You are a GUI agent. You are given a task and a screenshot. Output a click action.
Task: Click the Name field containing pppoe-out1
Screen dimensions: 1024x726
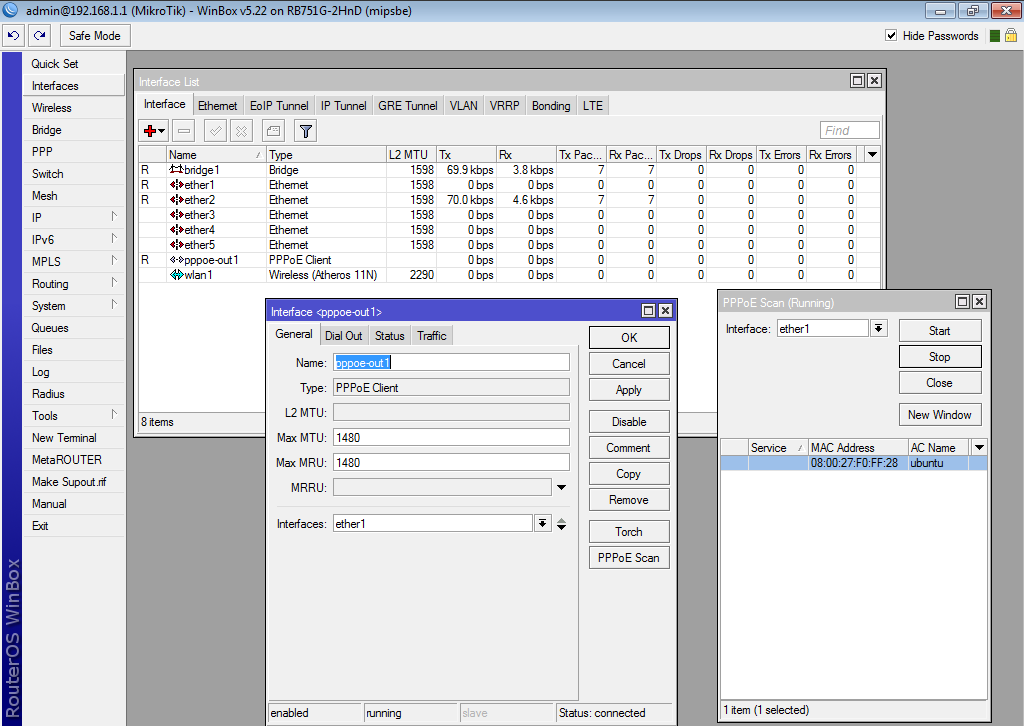(x=451, y=362)
